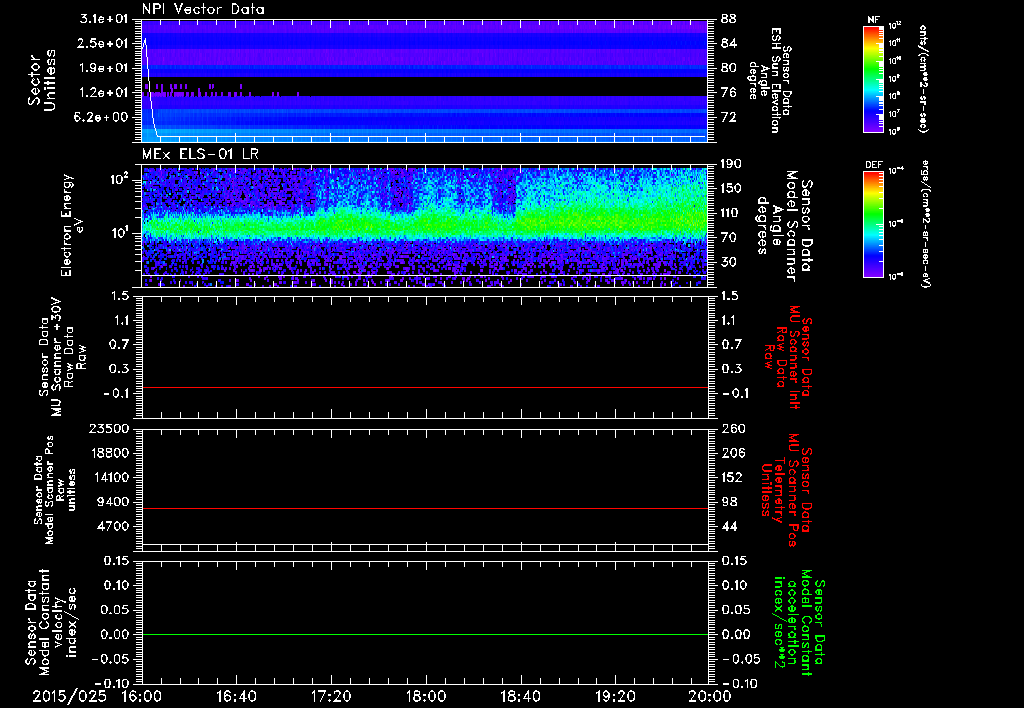The width and height of the screenshot is (1024, 708).
Task: Click the 3.1e+01 sector tick label
Action: click(106, 18)
